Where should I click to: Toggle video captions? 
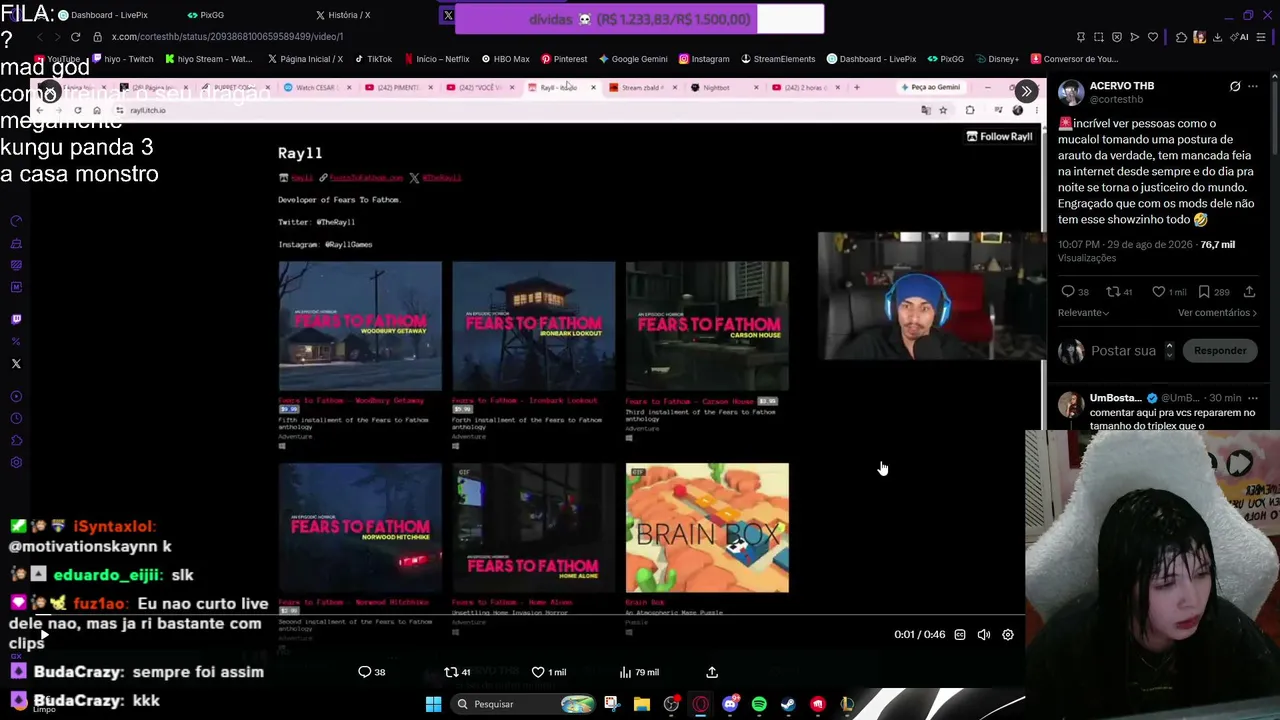(x=960, y=635)
